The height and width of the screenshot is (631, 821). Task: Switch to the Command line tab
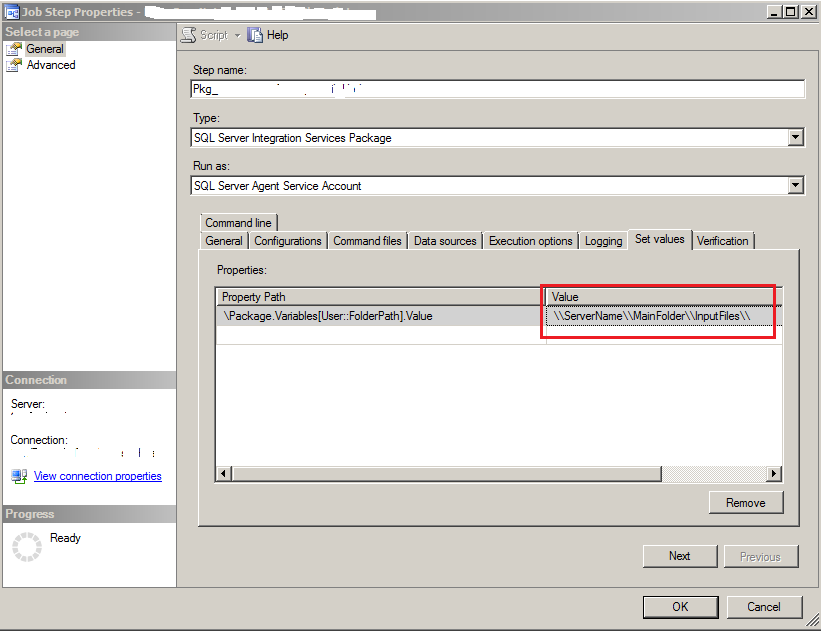(x=239, y=223)
